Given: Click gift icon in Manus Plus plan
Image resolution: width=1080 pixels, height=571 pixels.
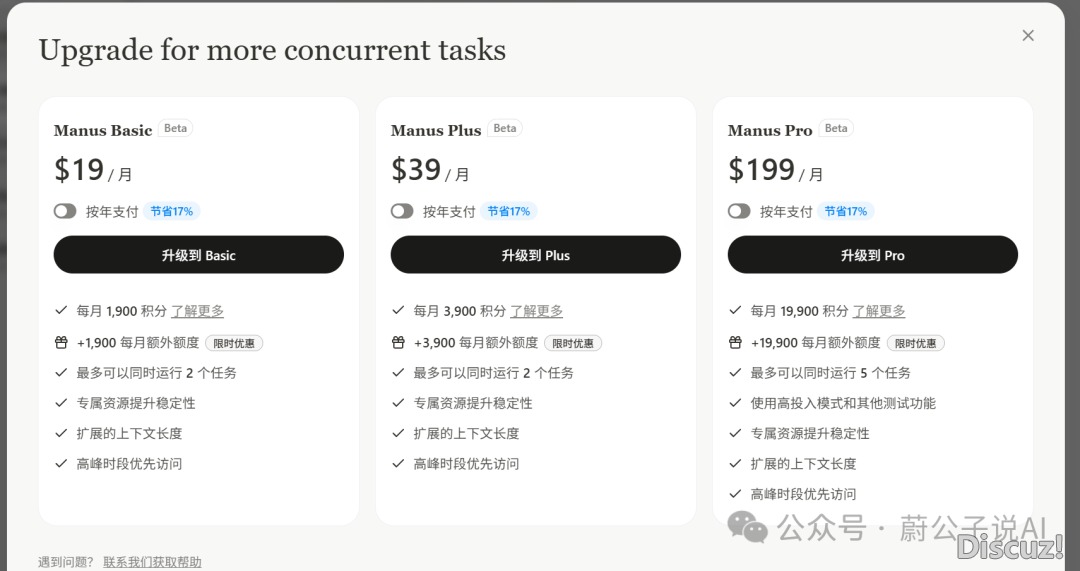Looking at the screenshot, I should click(x=398, y=342).
